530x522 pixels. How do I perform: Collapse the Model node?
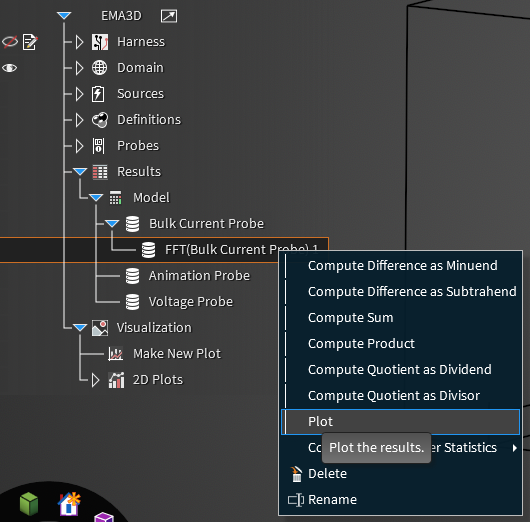pos(96,197)
